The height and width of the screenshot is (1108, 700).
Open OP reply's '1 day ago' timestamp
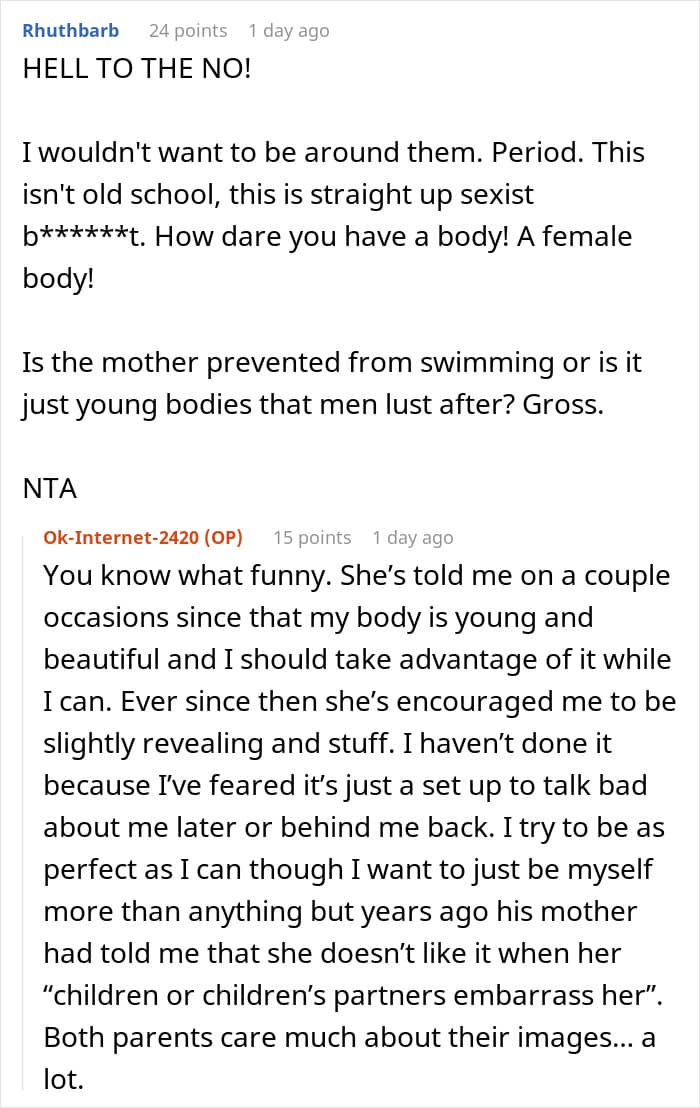[413, 538]
